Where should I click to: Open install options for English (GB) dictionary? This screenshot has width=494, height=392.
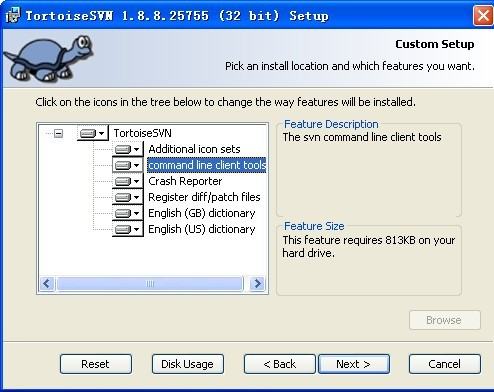[128, 213]
